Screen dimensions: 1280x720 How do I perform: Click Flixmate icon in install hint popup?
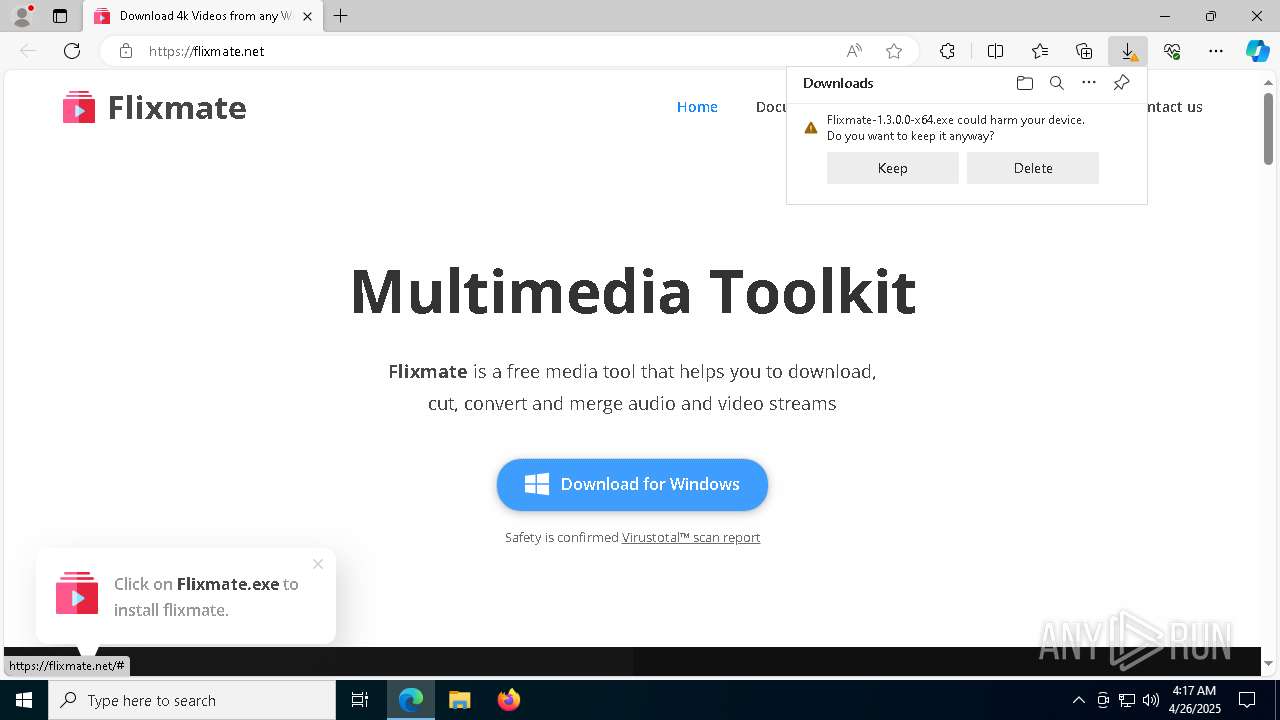tap(77, 593)
